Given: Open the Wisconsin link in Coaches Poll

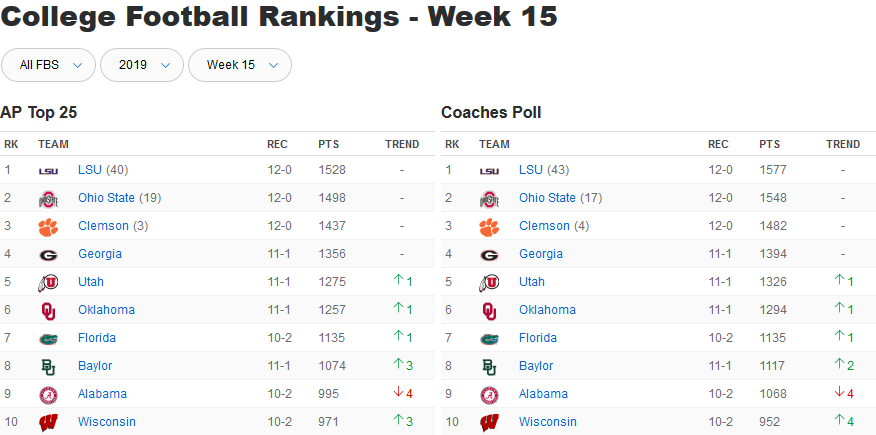Looking at the screenshot, I should coord(548,422).
